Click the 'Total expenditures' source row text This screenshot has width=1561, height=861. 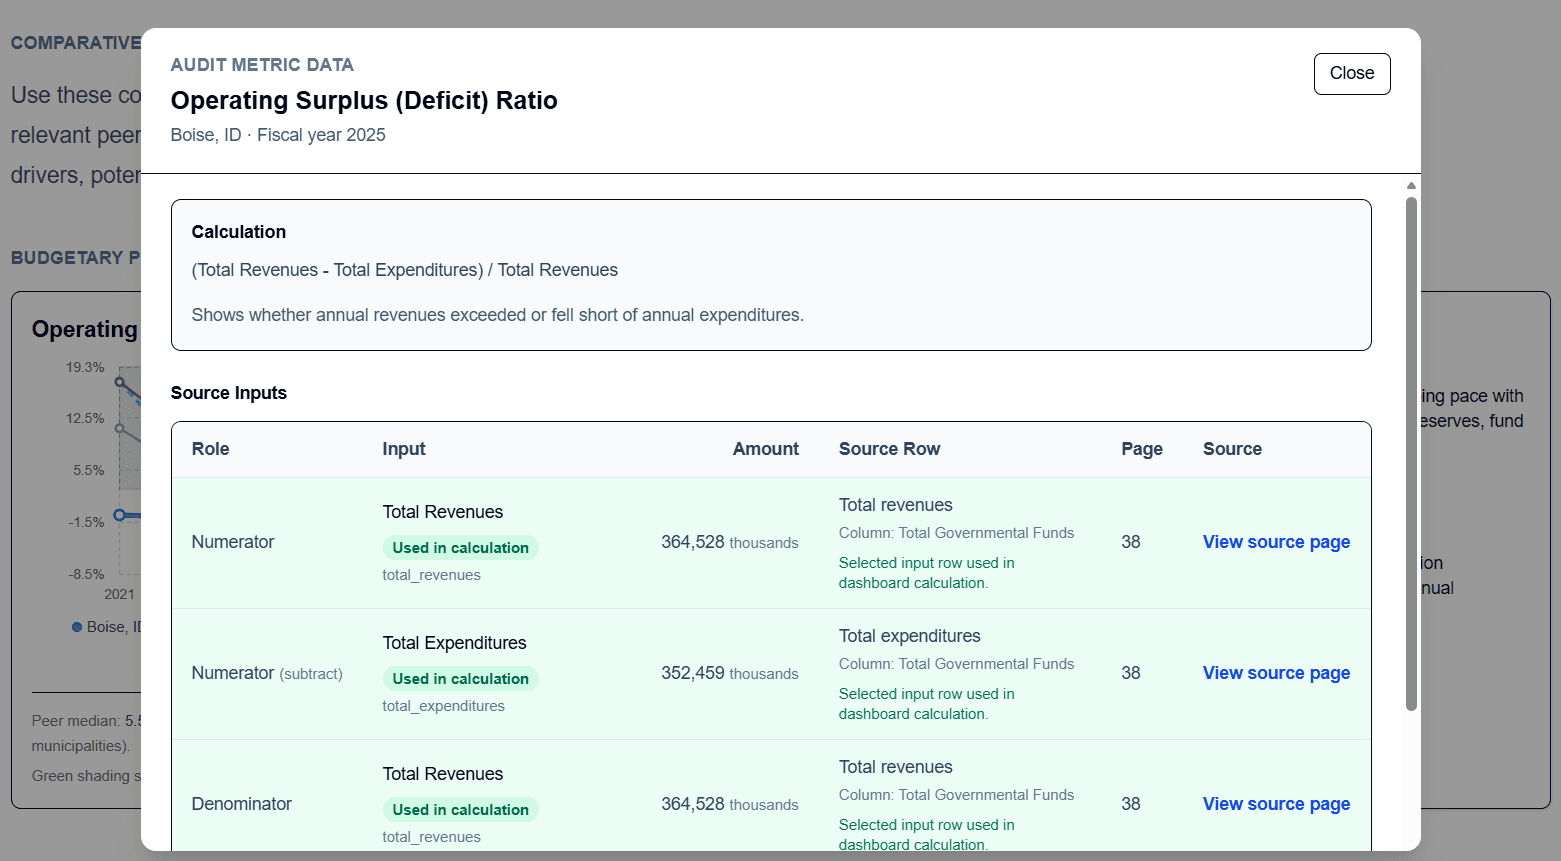(909, 636)
